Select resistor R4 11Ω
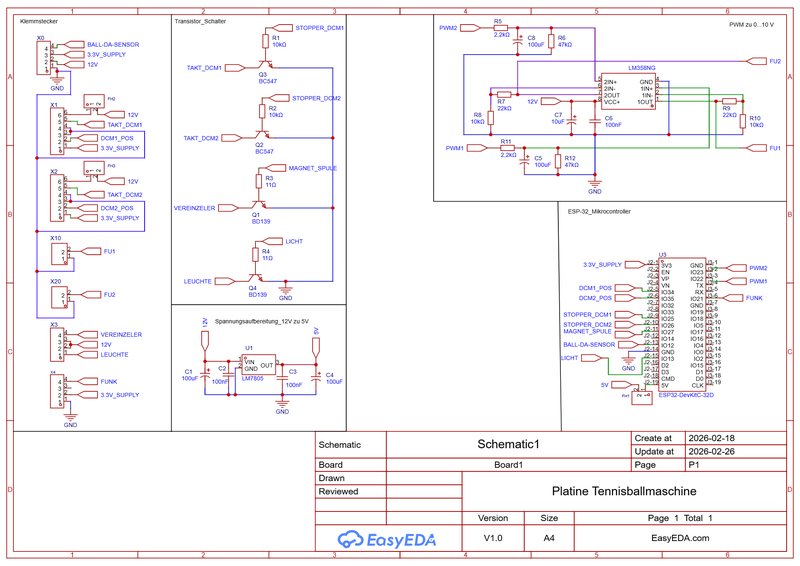 point(256,255)
